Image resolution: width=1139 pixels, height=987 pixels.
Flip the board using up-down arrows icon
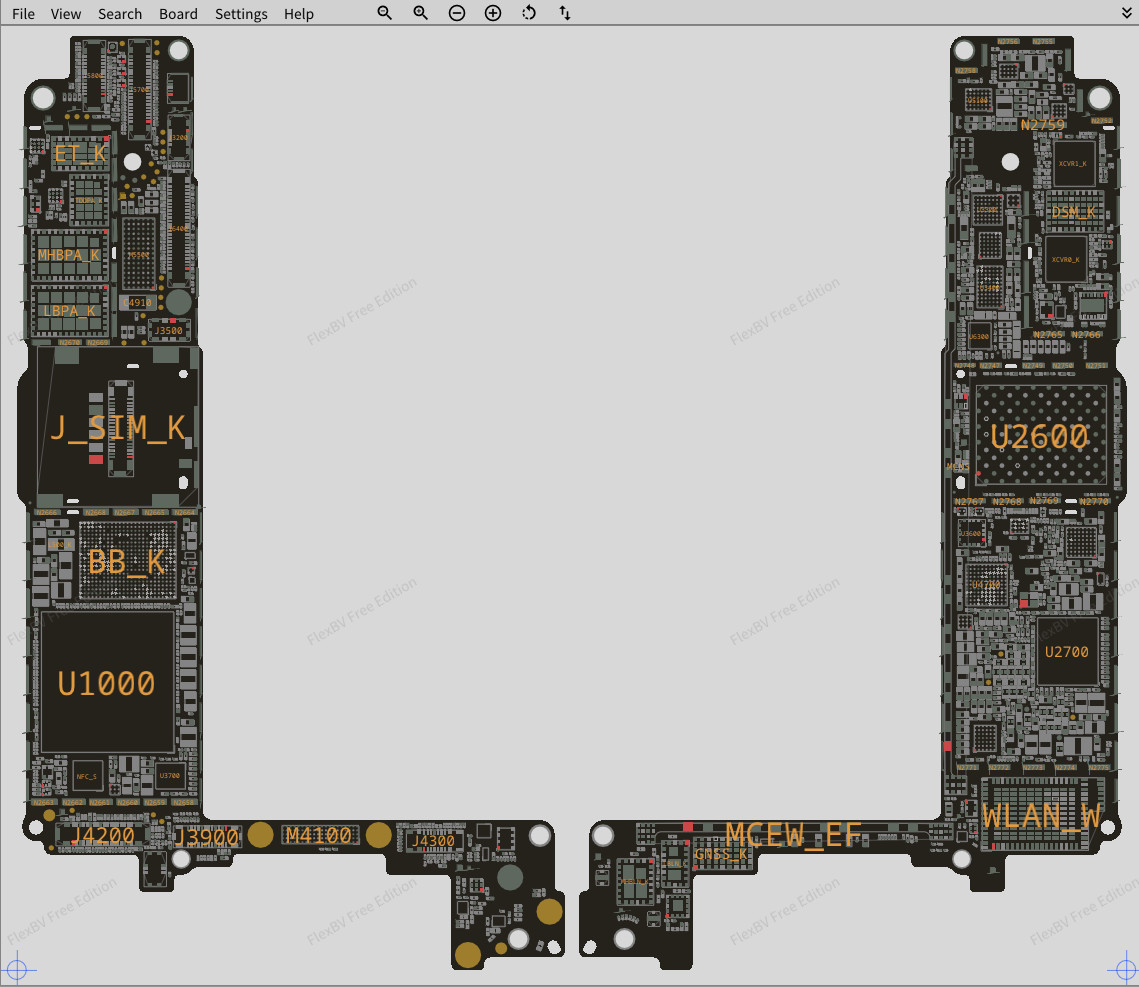tap(565, 13)
